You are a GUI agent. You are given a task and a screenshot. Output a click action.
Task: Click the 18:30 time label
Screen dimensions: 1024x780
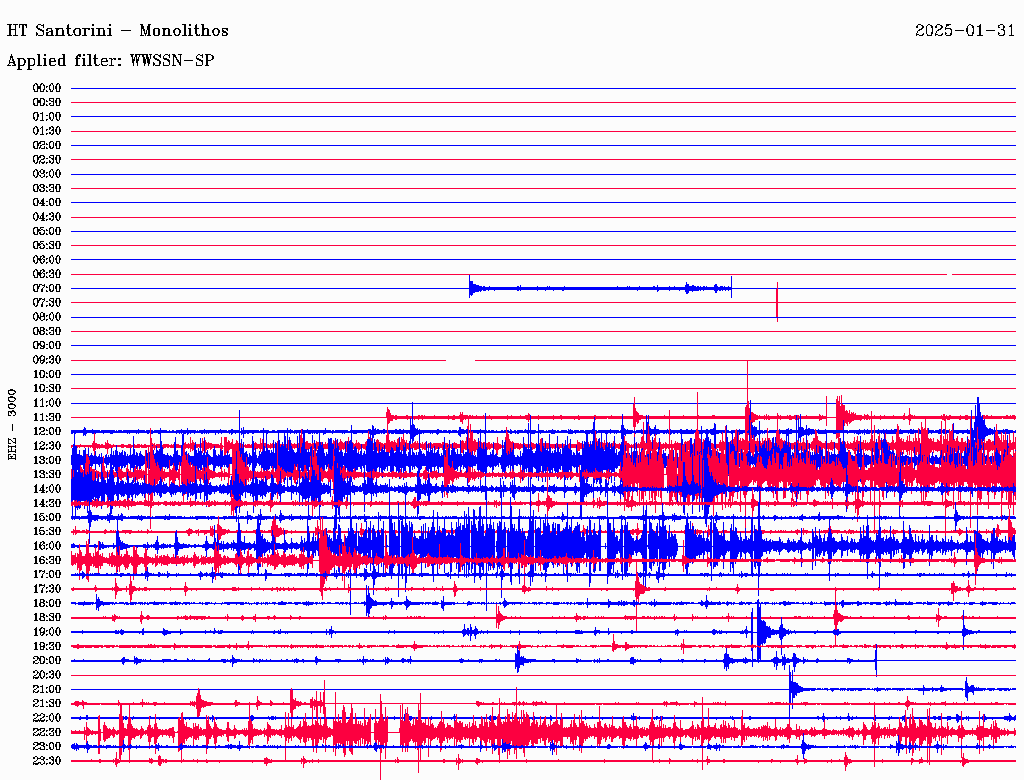[x=47, y=618]
